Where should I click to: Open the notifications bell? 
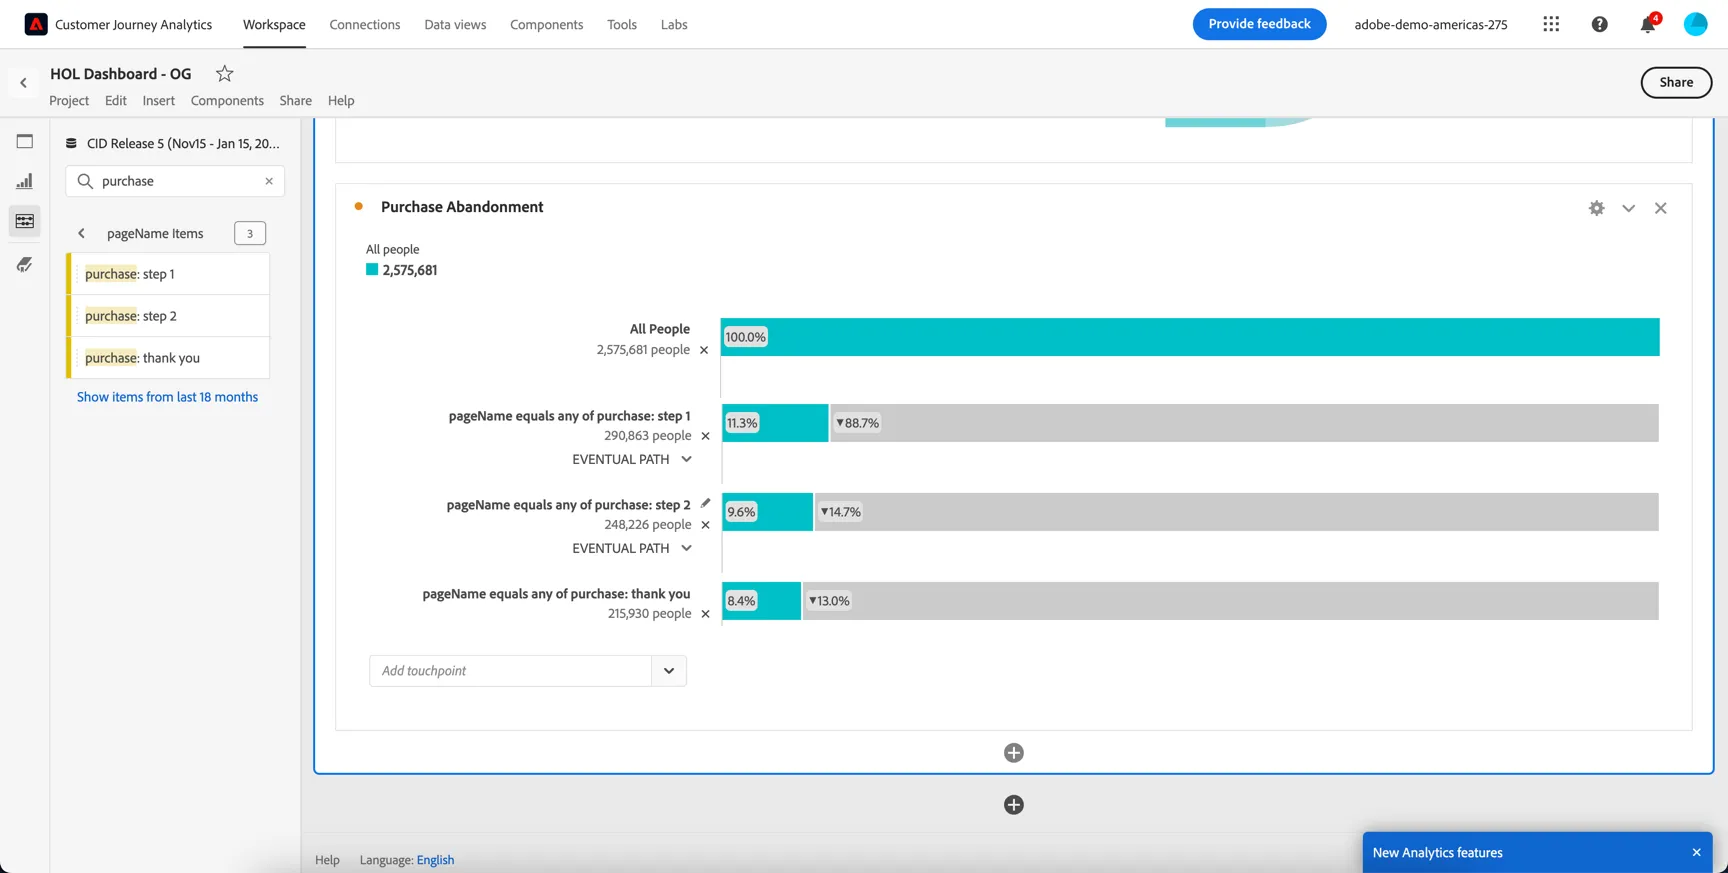1648,24
